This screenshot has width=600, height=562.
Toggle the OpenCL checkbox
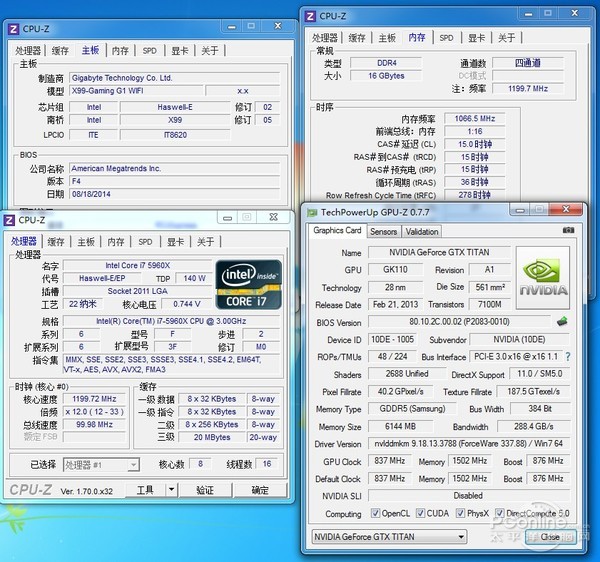pos(375,513)
